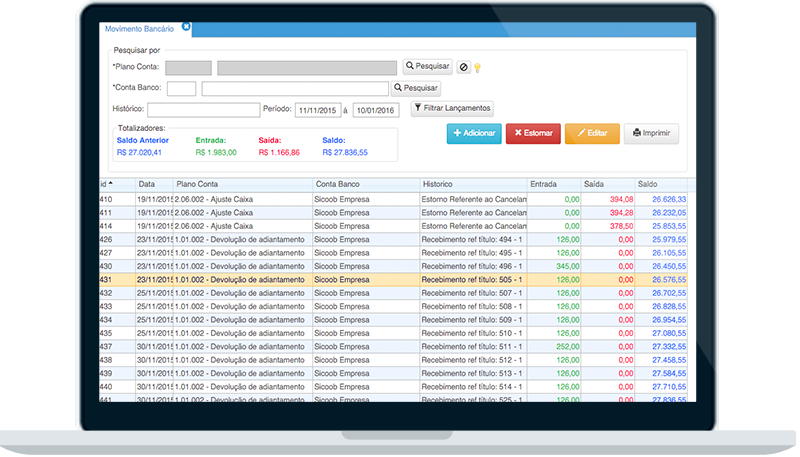
Task: Click entrada value 252,00
Action: pyautogui.click(x=568, y=347)
